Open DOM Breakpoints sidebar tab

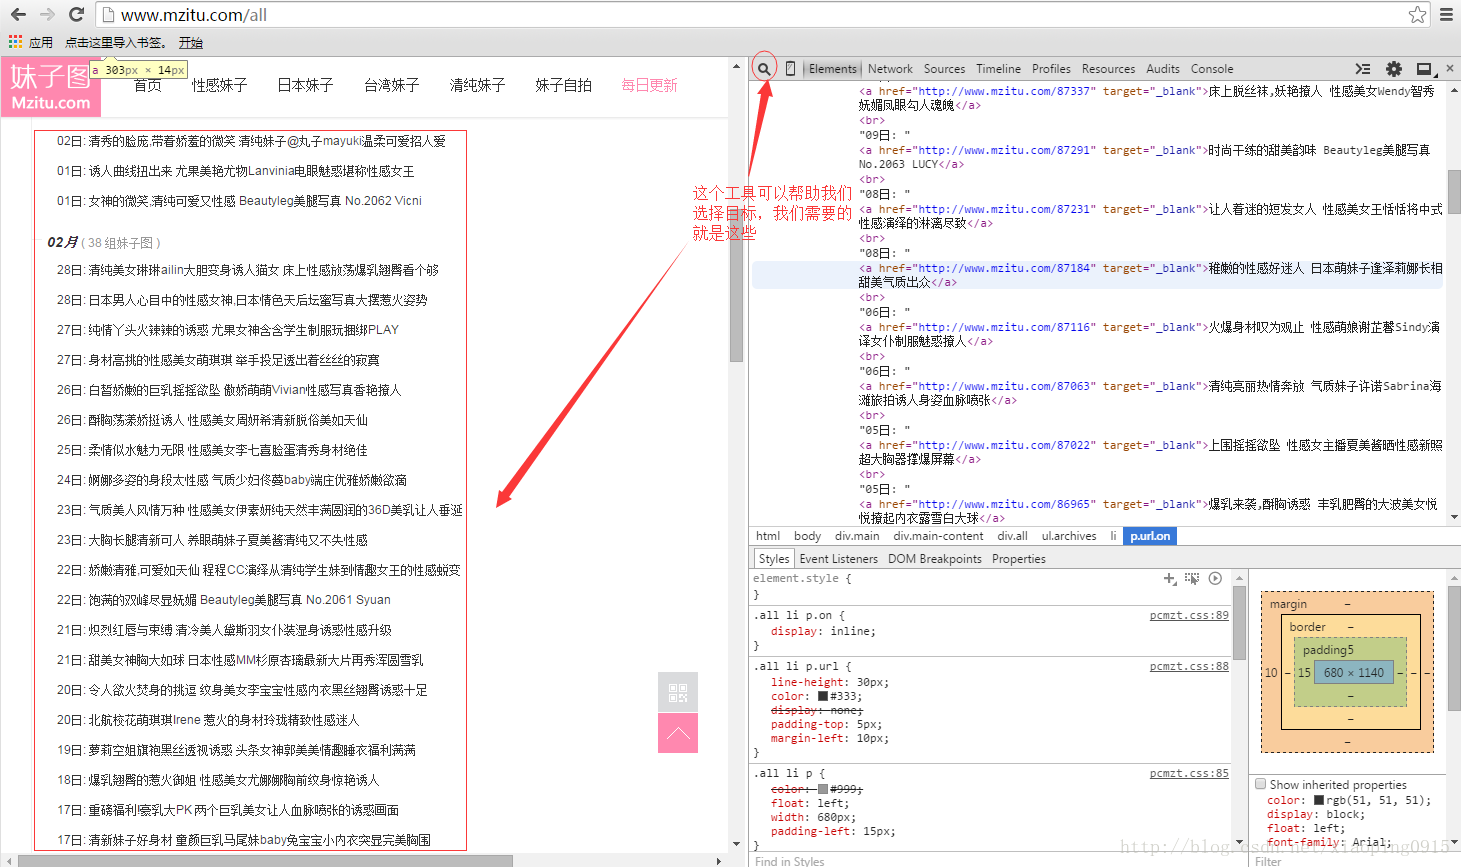(x=935, y=559)
